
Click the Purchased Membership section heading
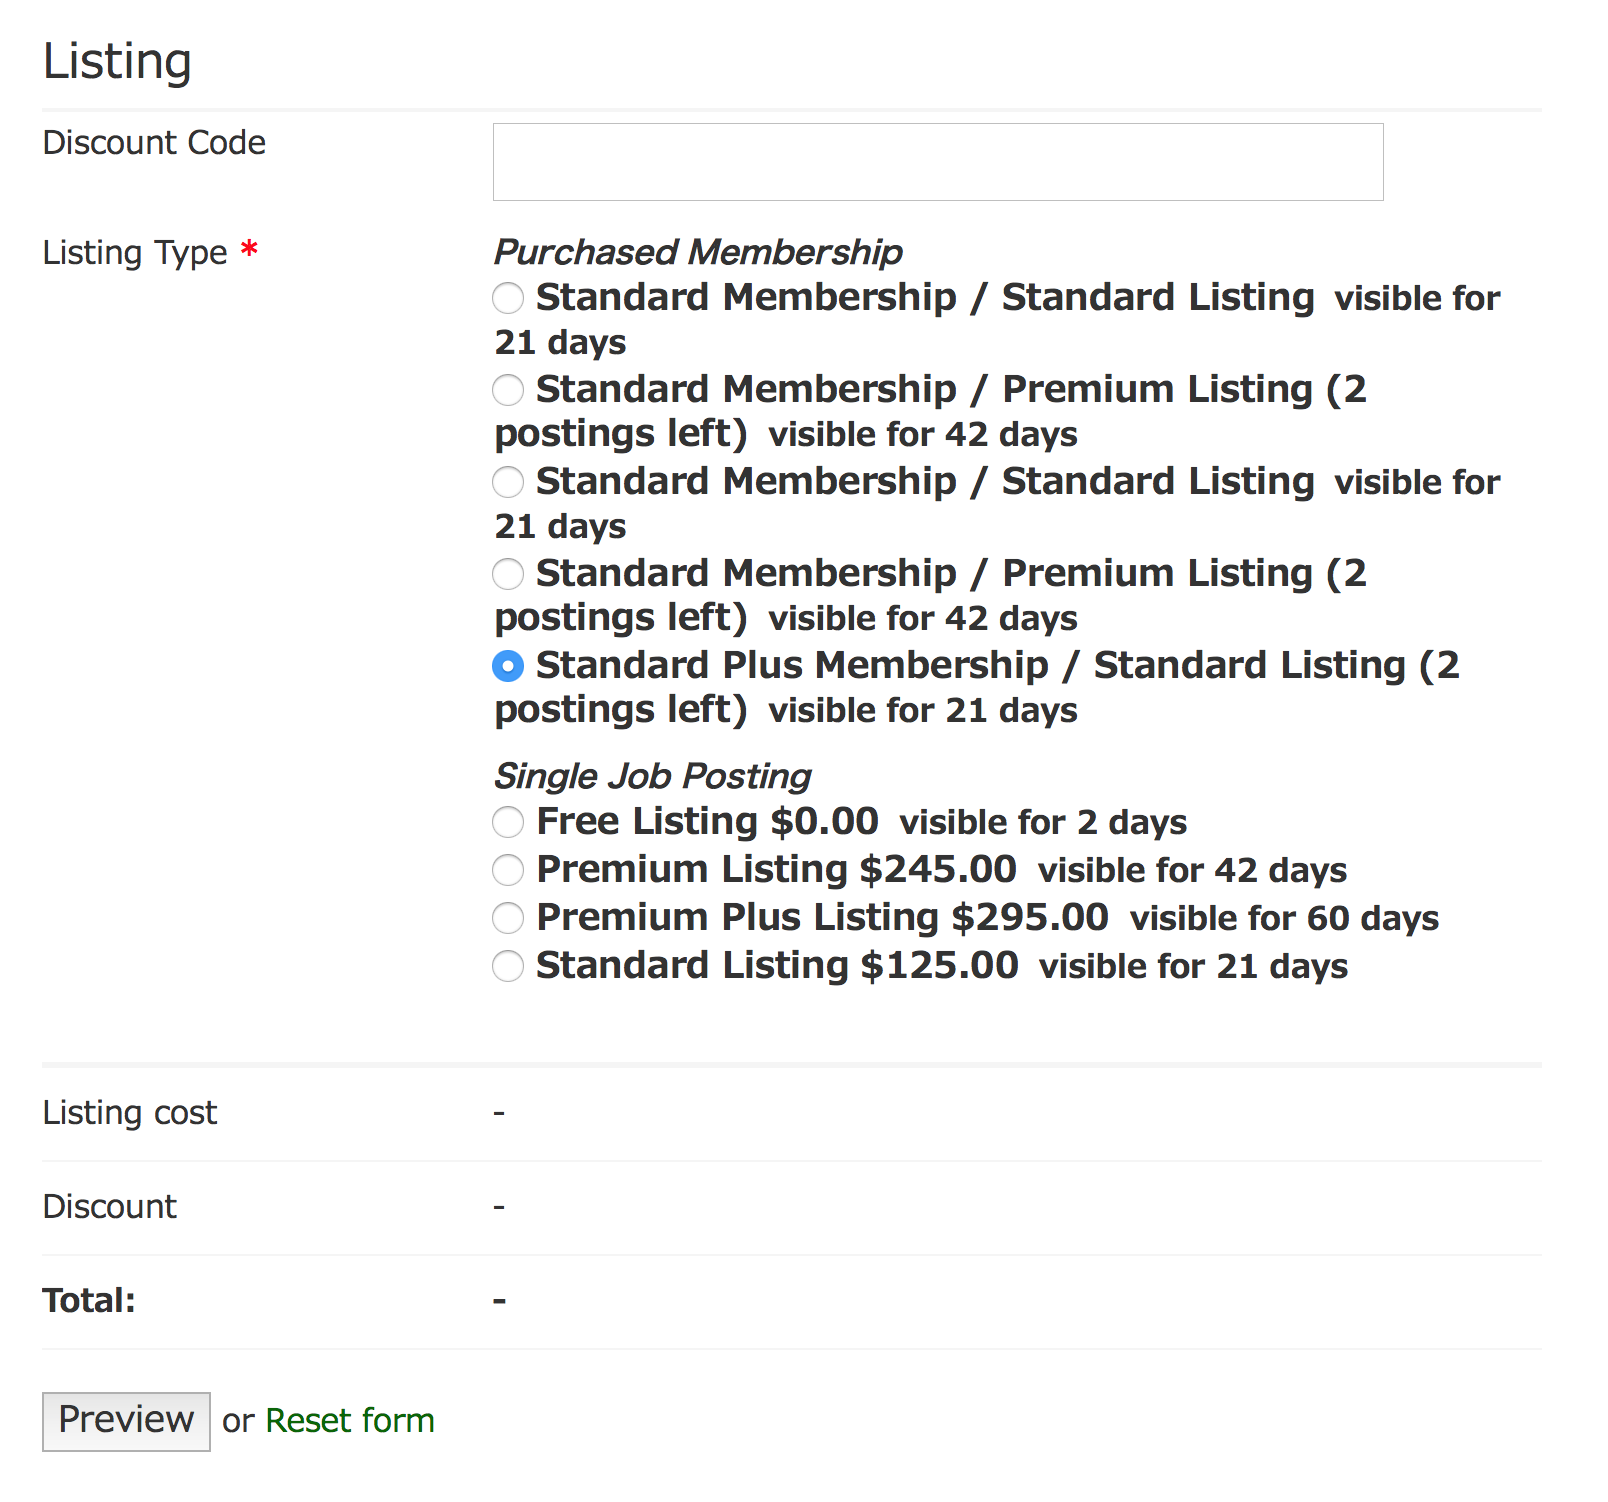[697, 252]
